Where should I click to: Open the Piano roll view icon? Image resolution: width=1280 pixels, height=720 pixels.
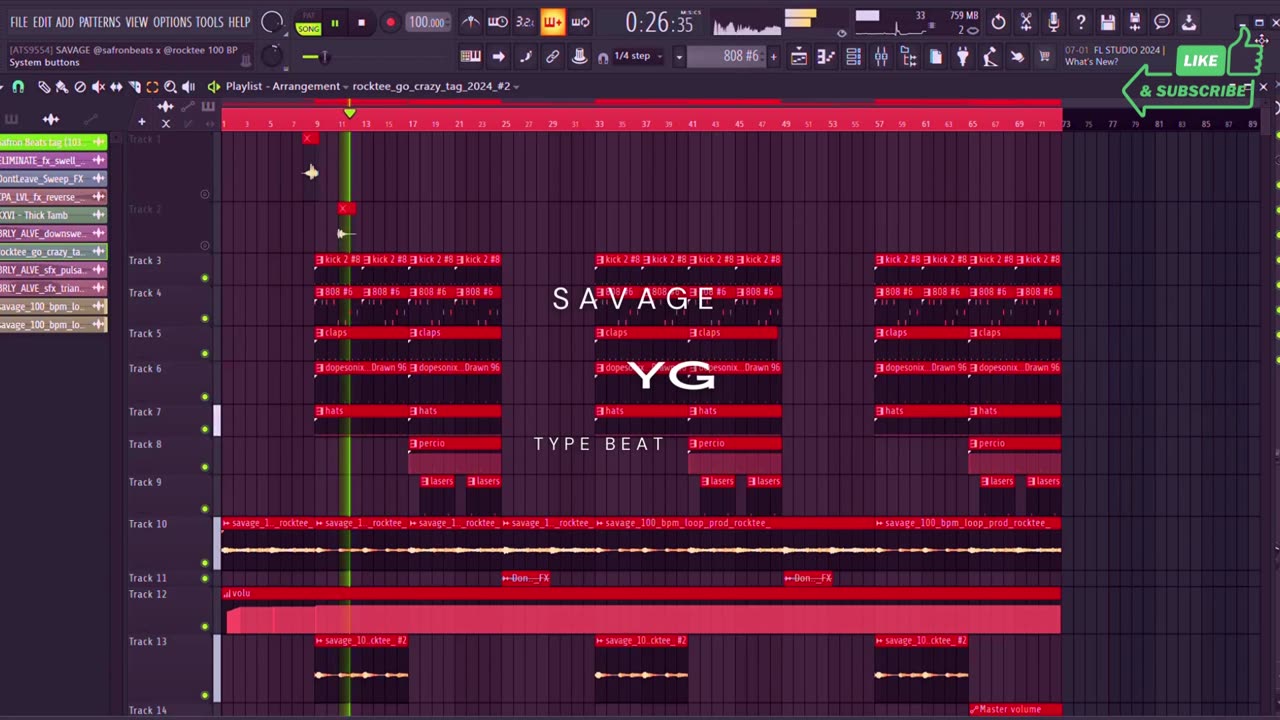point(826,57)
